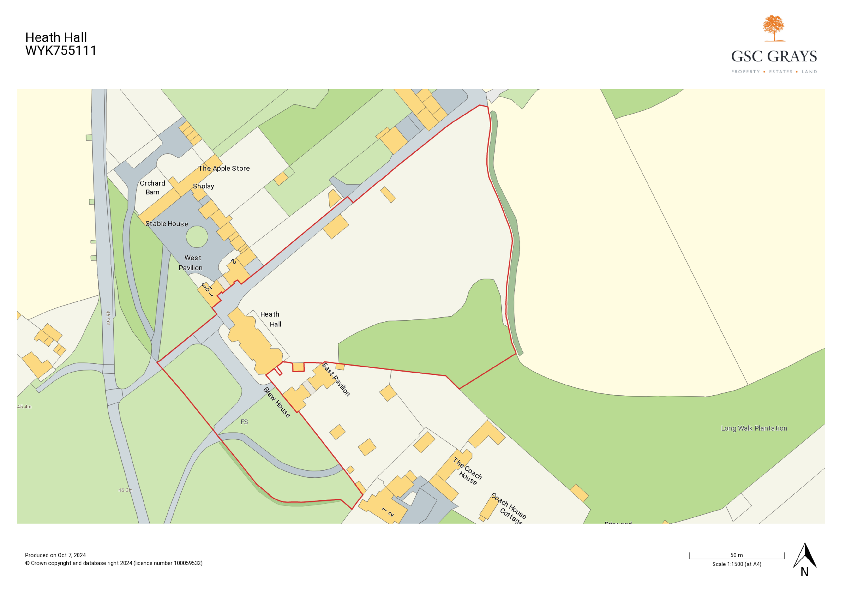This screenshot has width=842, height=595.
Task: Click the GSC GRAYS company name text
Action: pos(773,57)
